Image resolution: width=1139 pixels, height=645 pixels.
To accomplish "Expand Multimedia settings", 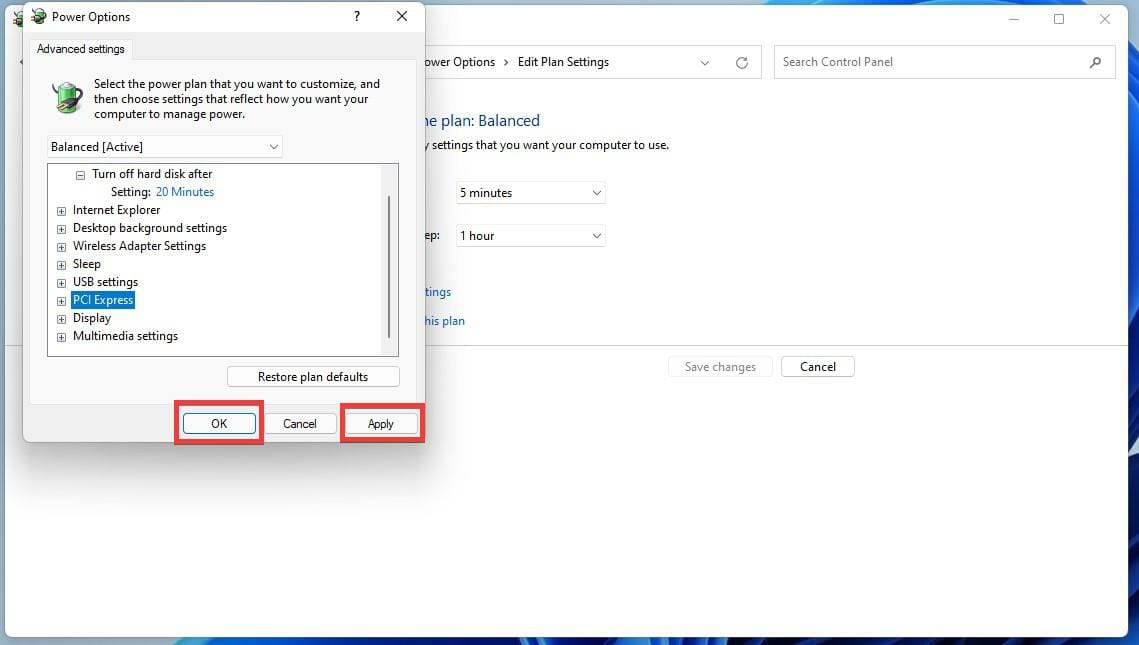I will 61,336.
